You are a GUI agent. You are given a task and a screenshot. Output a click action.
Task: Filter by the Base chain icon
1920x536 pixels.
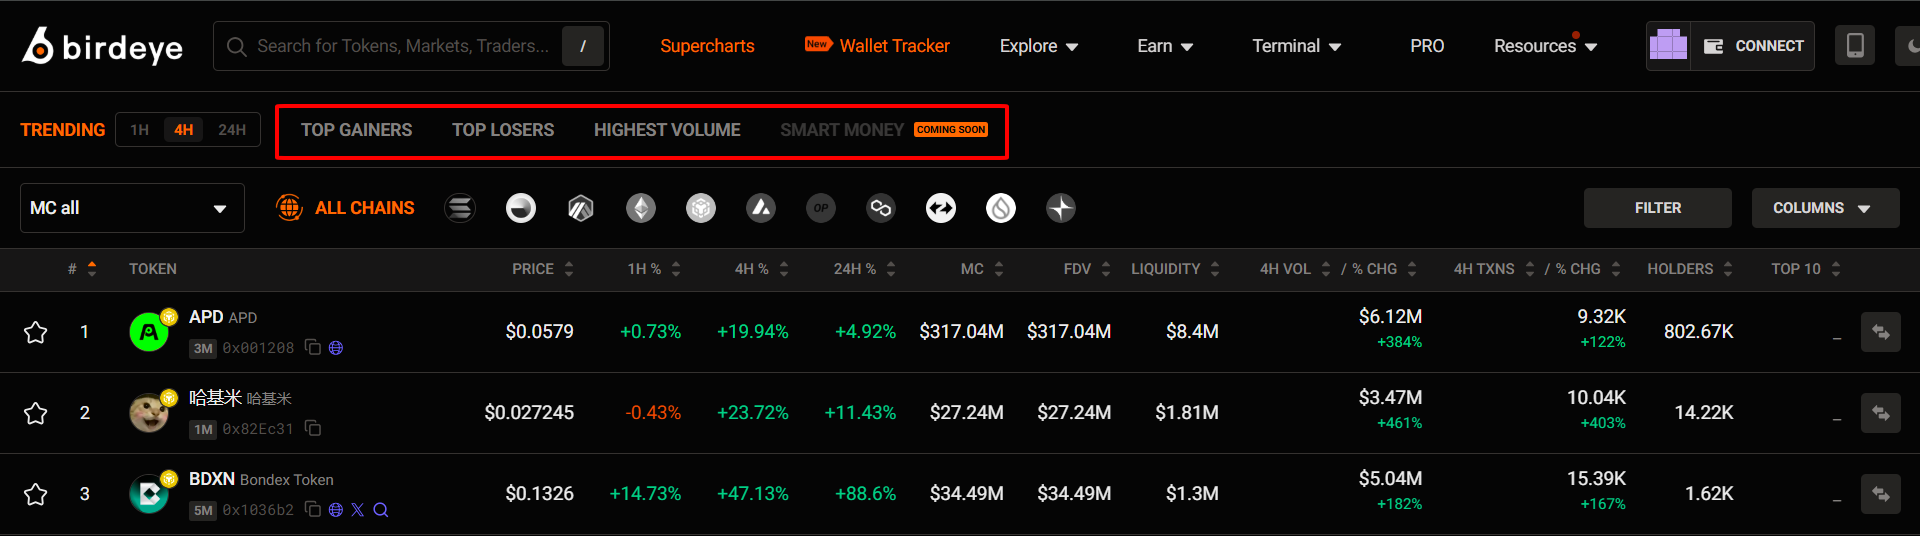click(520, 208)
